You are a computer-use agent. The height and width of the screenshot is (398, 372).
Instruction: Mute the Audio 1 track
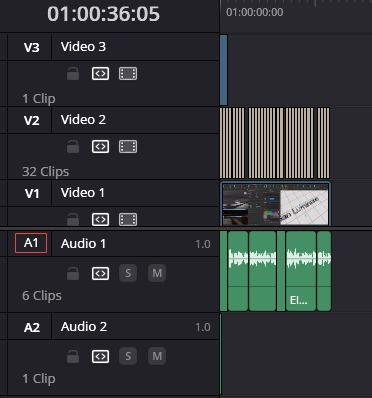coord(157,273)
